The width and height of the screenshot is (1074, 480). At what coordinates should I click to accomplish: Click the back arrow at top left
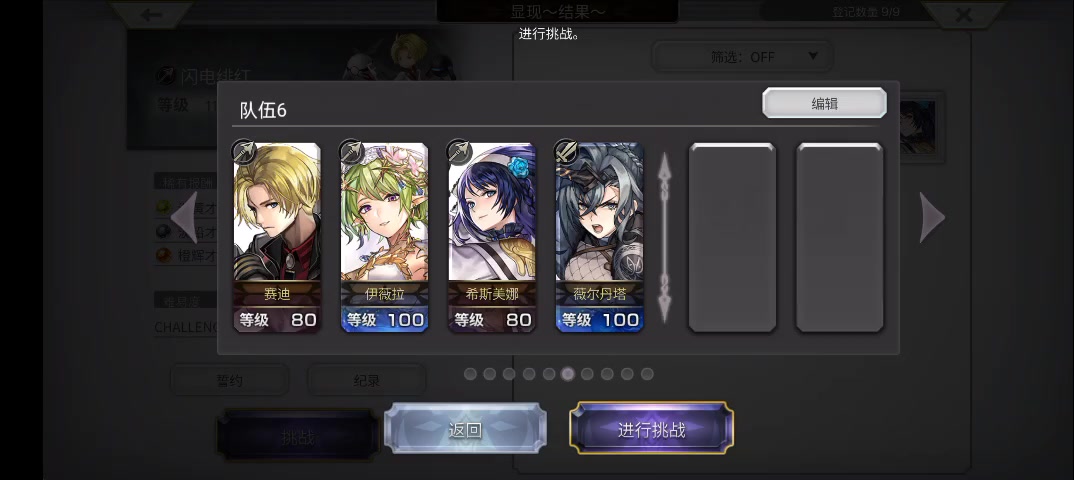click(x=152, y=14)
